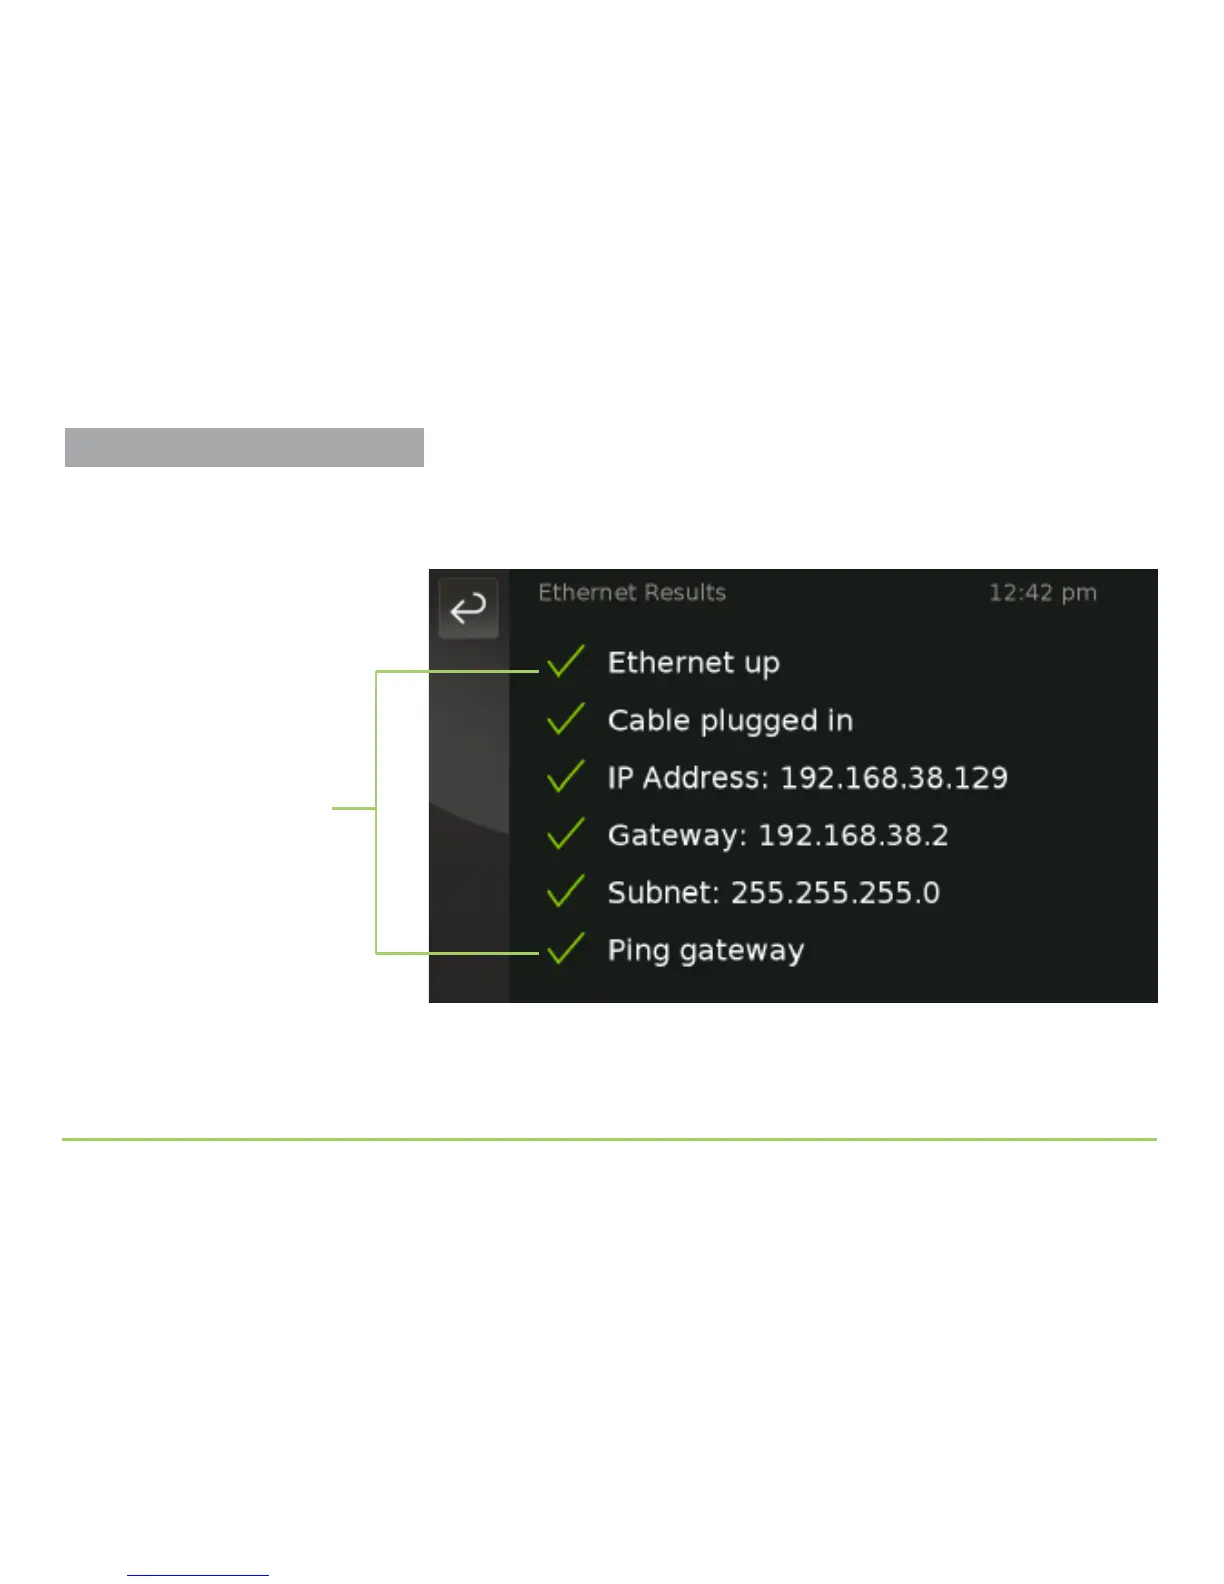The image size is (1224, 1584).
Task: Click the checkmark next to IP Address
Action: (566, 776)
